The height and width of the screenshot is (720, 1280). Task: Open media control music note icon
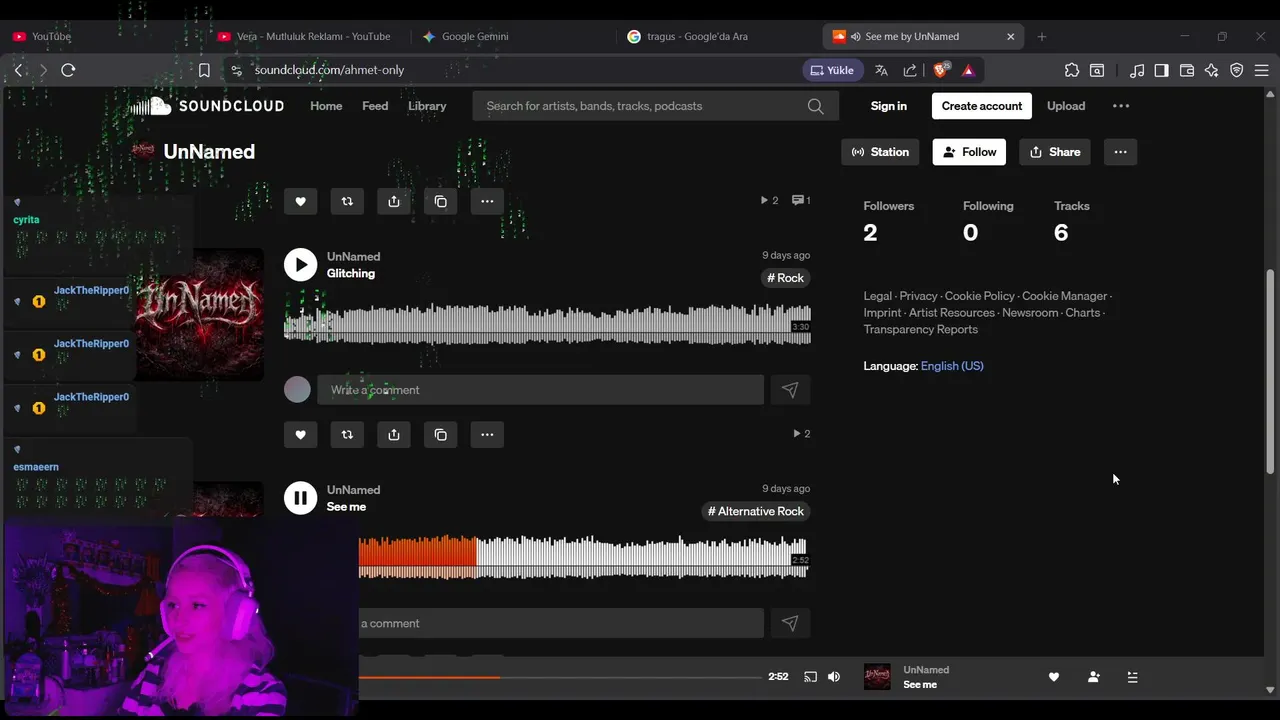tap(1137, 70)
